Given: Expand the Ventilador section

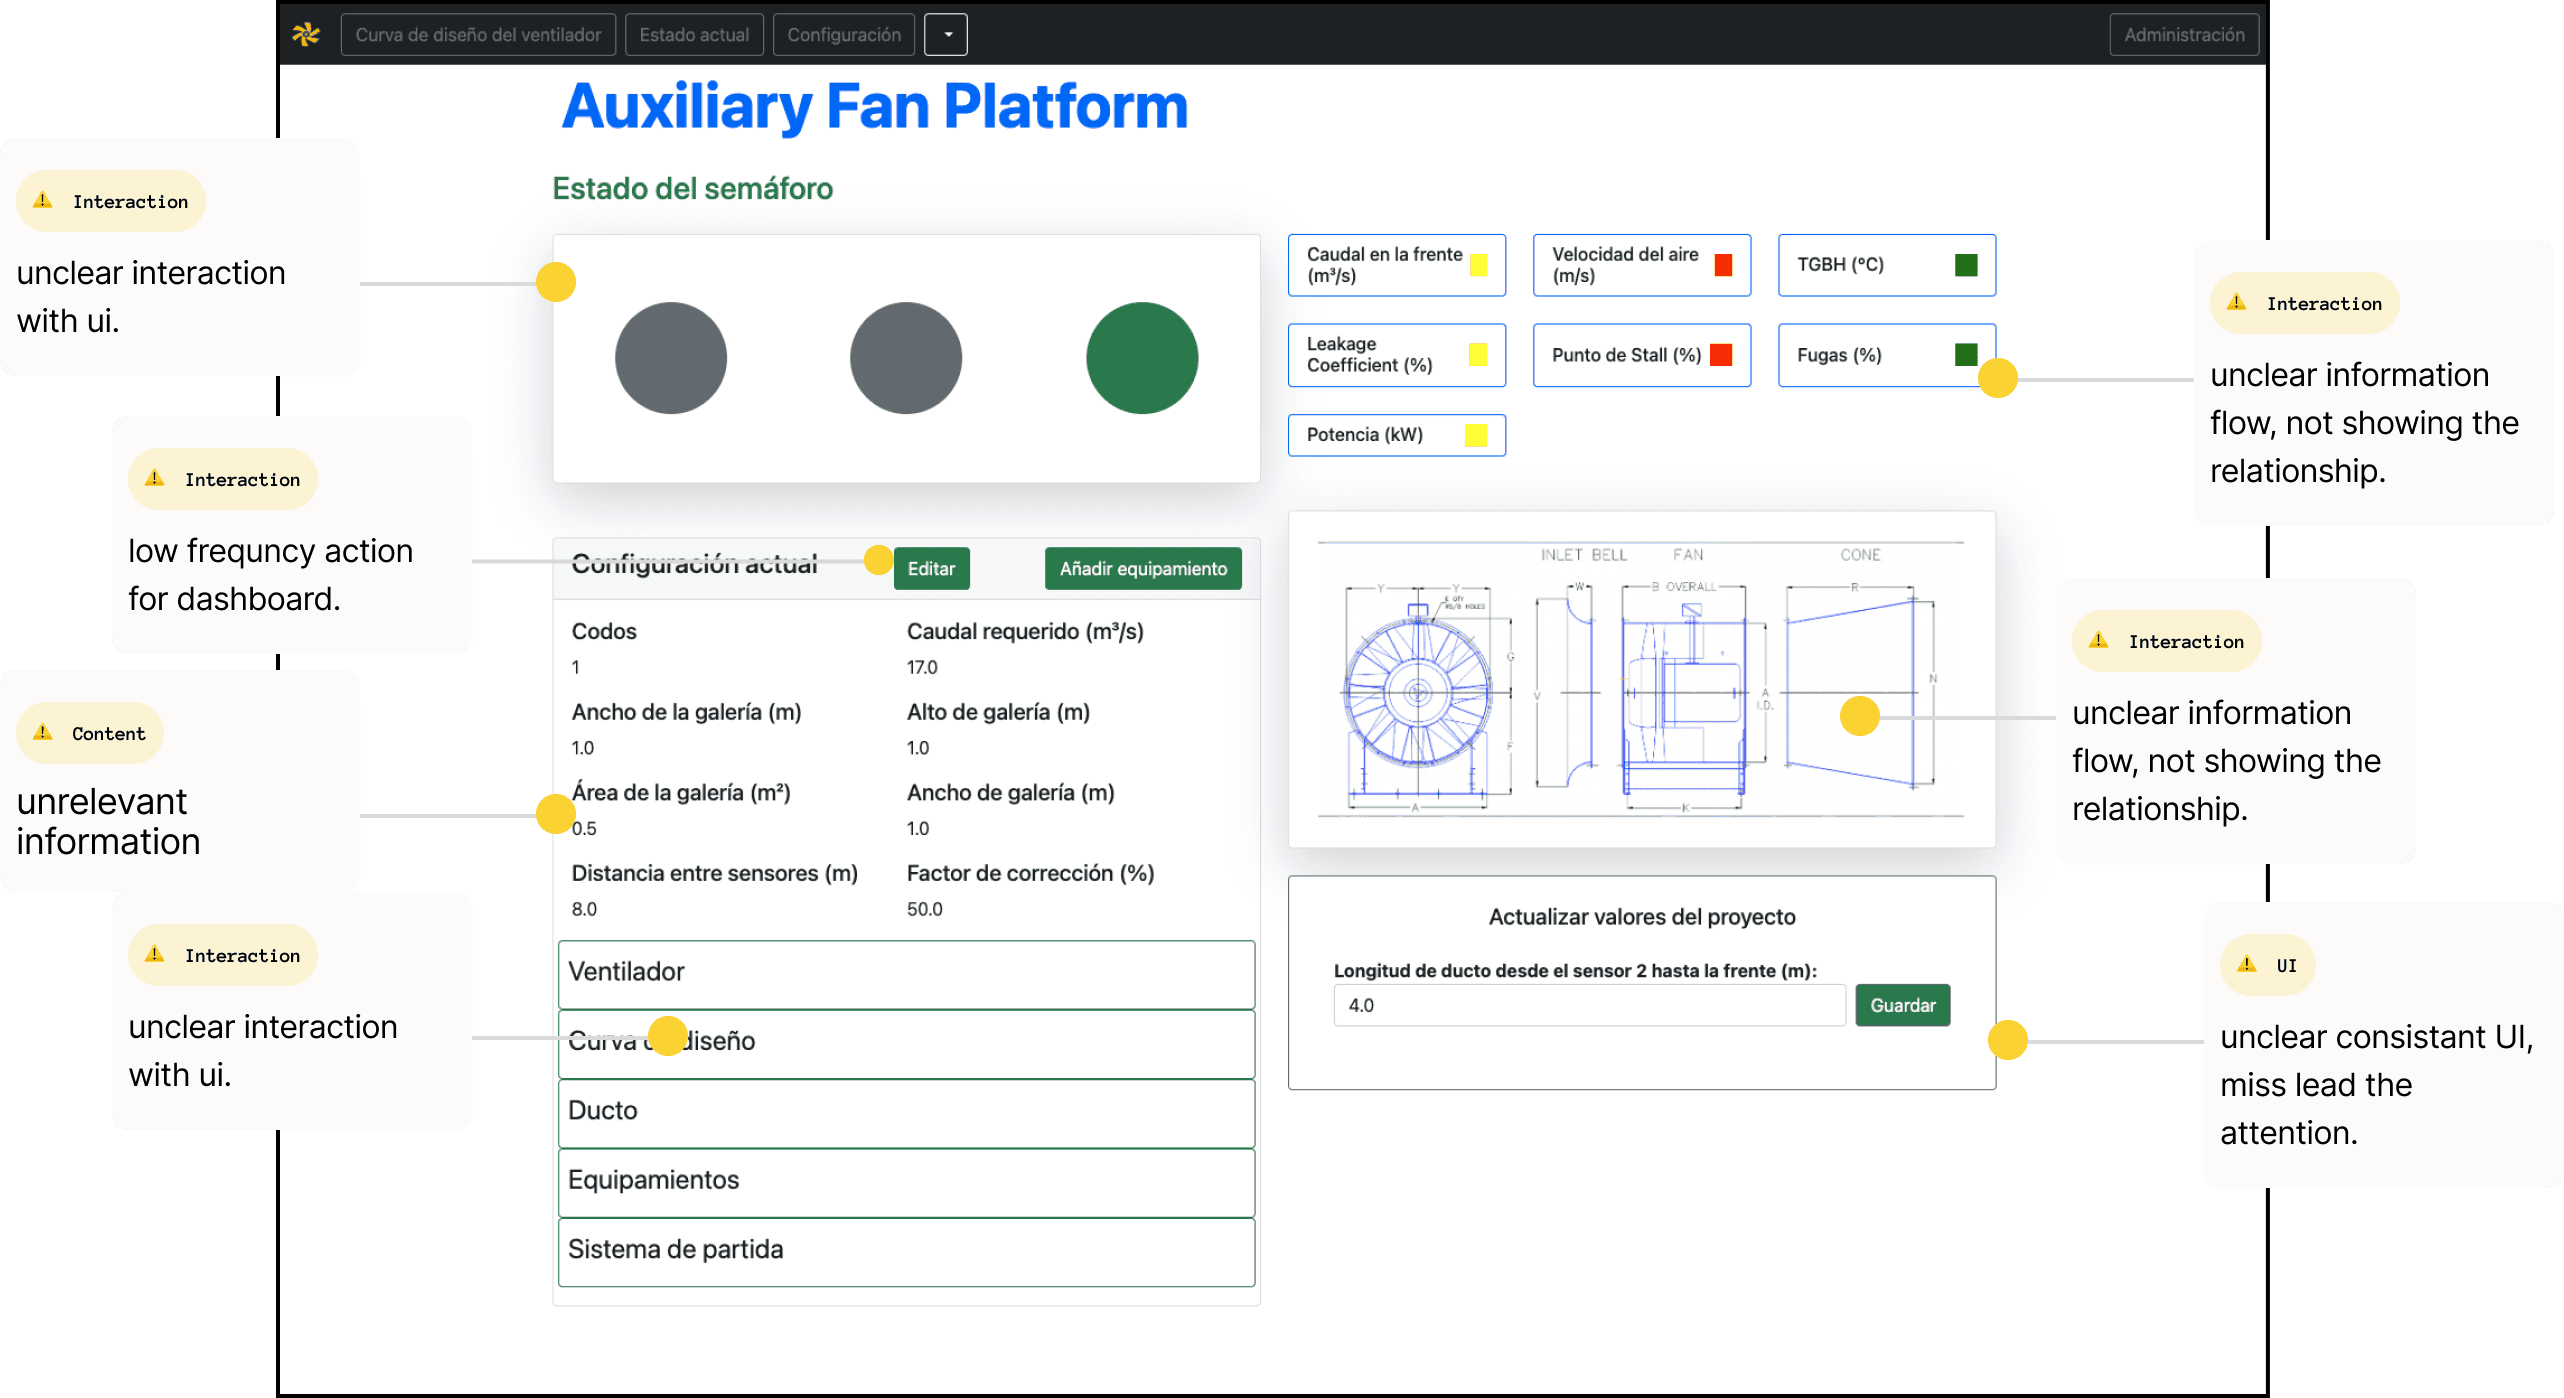Looking at the screenshot, I should (905, 973).
